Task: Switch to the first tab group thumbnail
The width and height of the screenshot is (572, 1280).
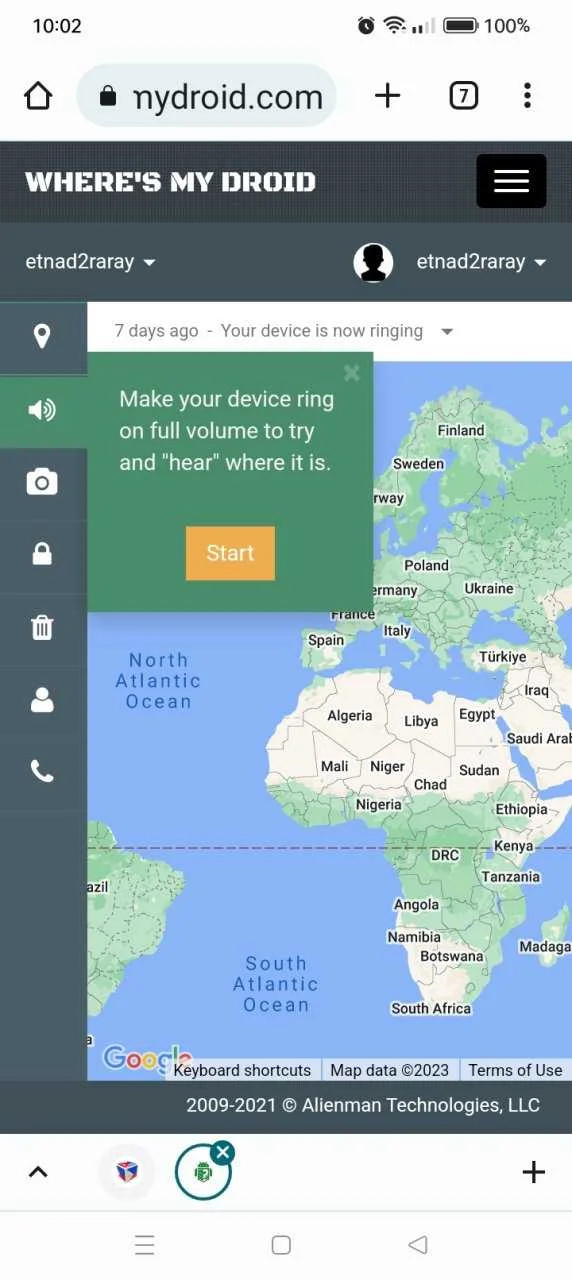Action: point(127,1172)
